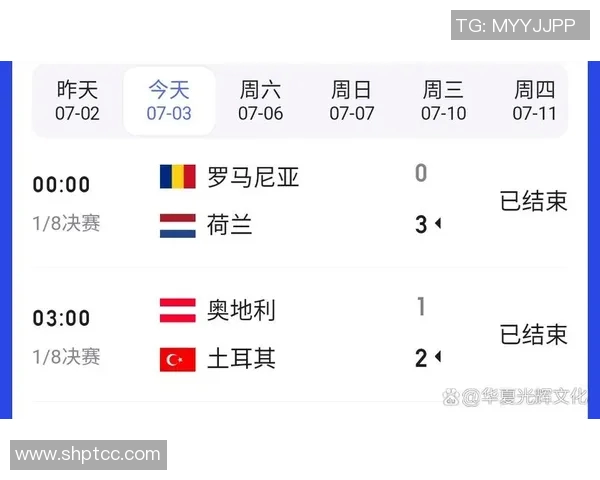
Task: Click 已结束 status for Austria match
Action: pos(533,334)
